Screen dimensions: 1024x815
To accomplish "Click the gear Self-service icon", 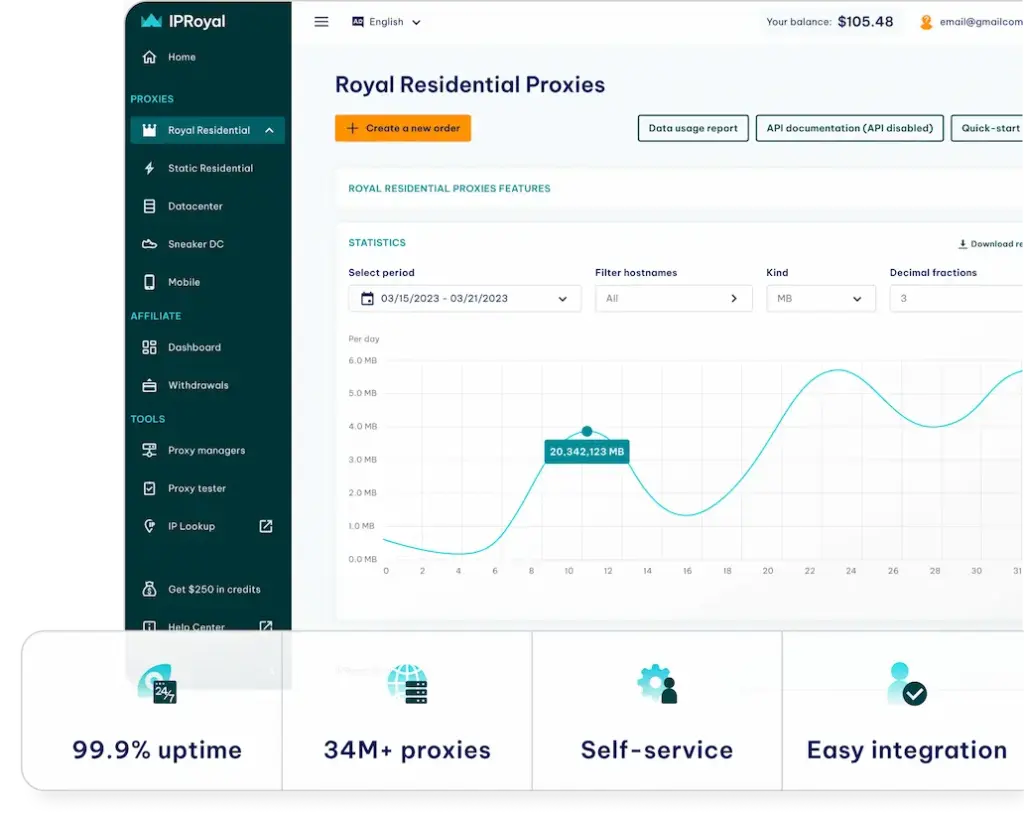I will pyautogui.click(x=657, y=684).
